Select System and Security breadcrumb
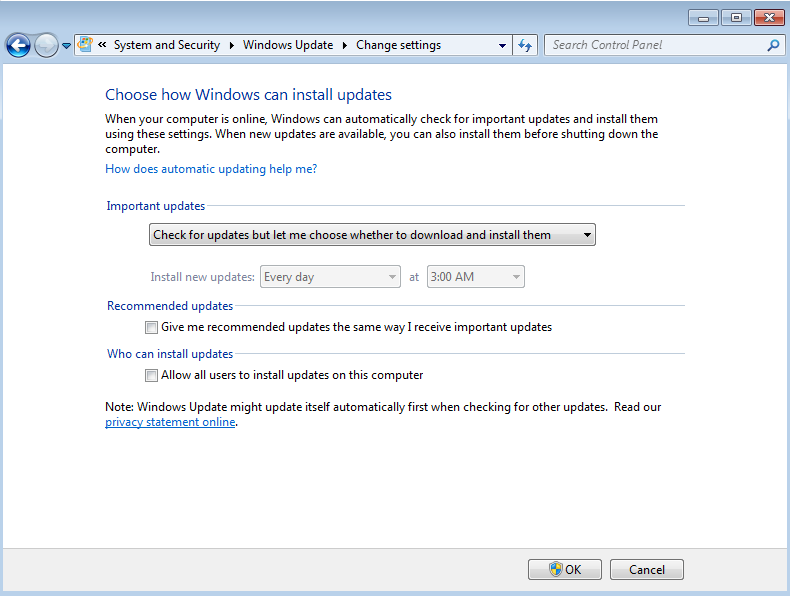The height and width of the screenshot is (596, 790). click(166, 45)
